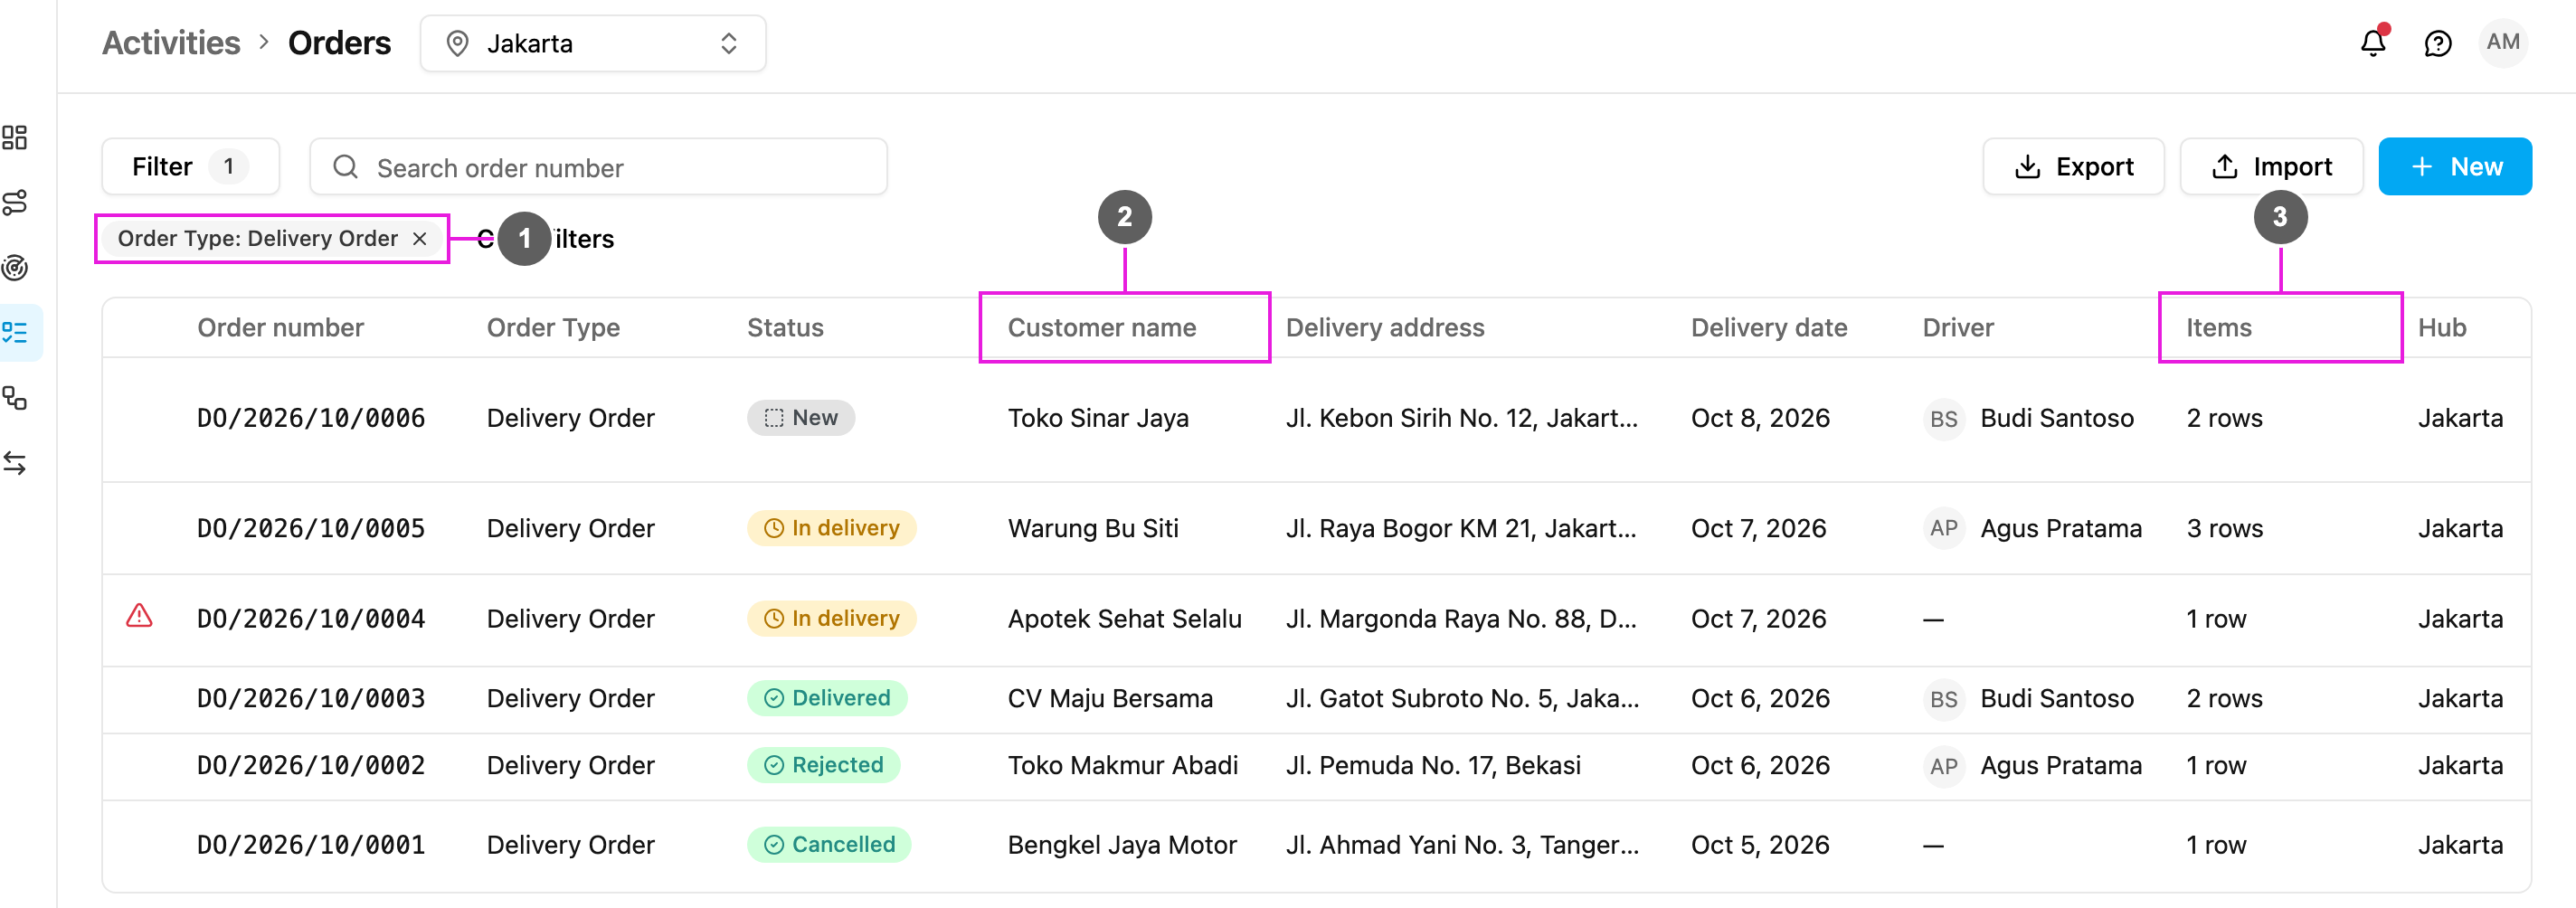
Task: Open the Filter button
Action: coord(190,166)
